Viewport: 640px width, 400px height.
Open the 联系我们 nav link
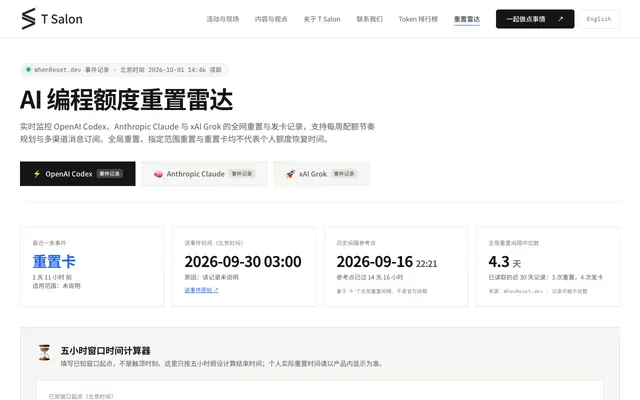click(x=369, y=19)
